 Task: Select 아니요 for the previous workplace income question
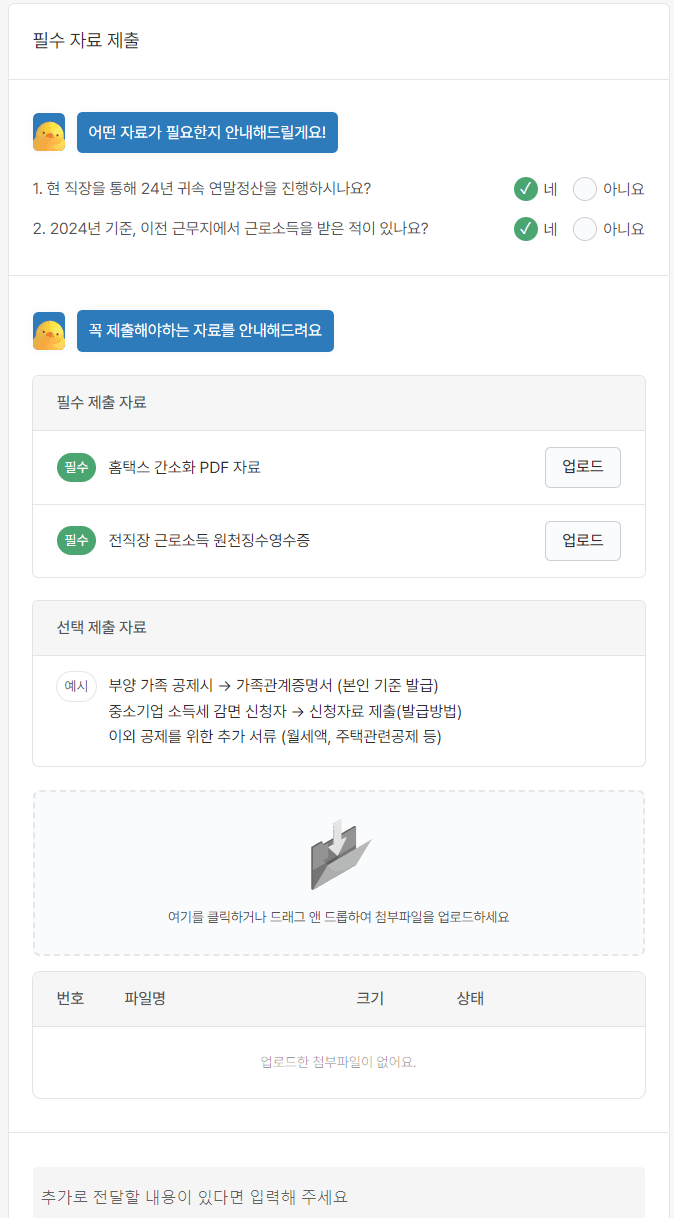(x=584, y=229)
